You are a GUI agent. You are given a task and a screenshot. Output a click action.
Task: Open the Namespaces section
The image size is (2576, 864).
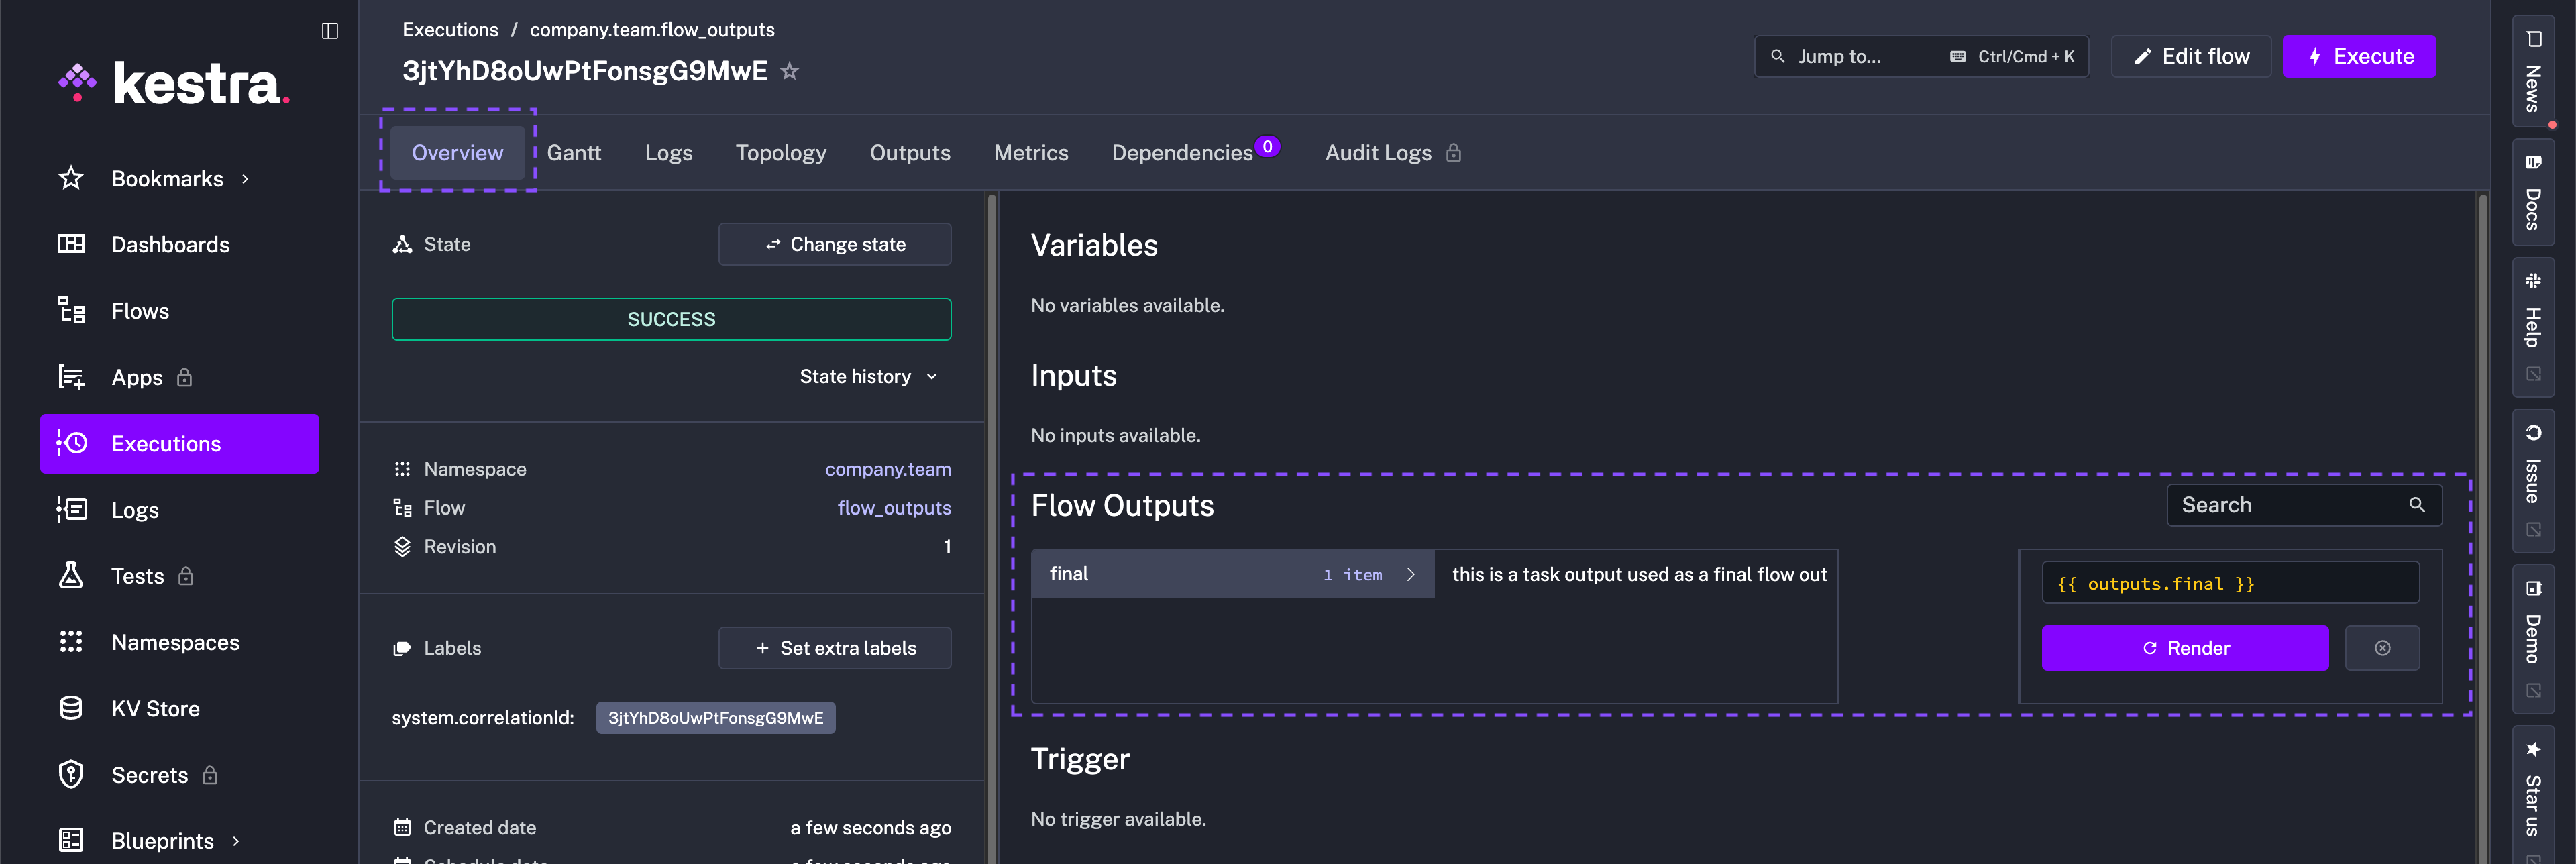pyautogui.click(x=175, y=642)
